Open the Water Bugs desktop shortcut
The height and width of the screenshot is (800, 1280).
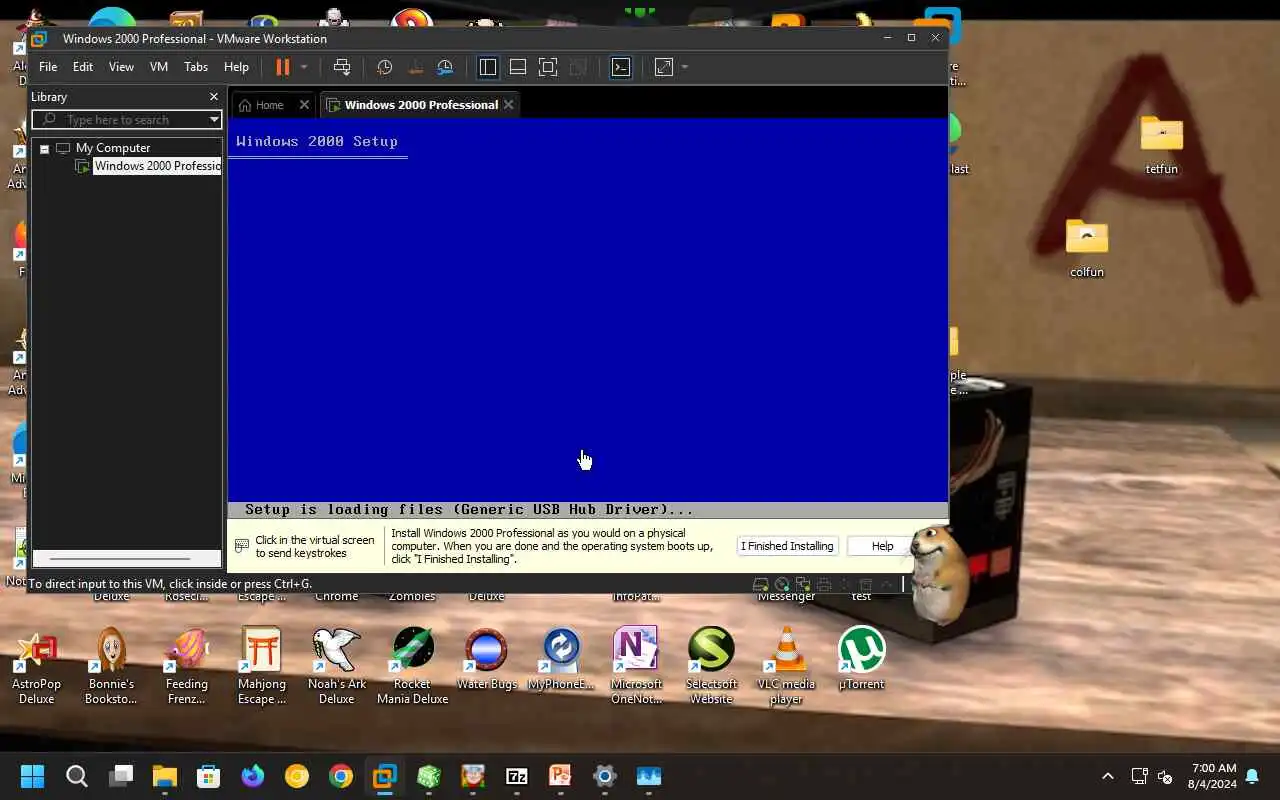[487, 658]
